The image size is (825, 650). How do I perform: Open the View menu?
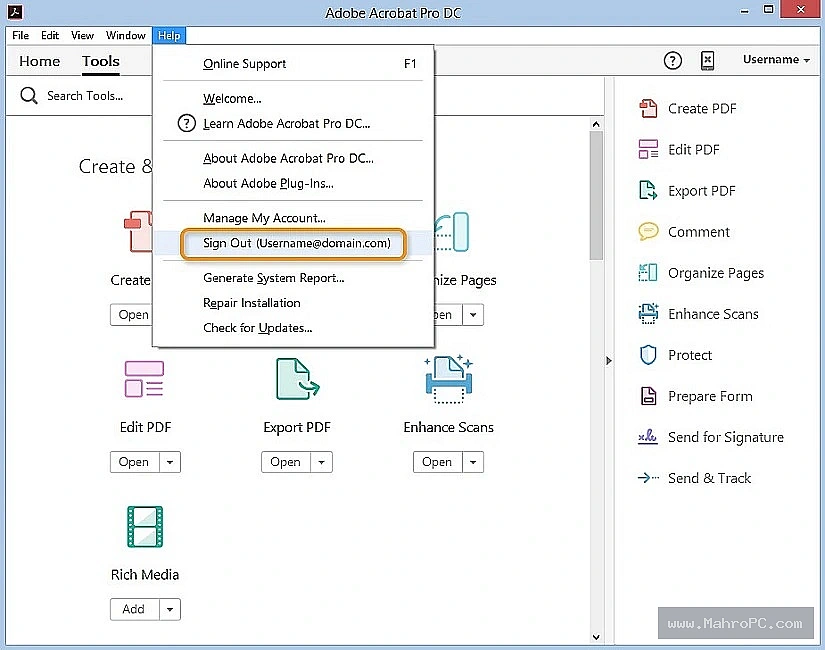click(82, 35)
